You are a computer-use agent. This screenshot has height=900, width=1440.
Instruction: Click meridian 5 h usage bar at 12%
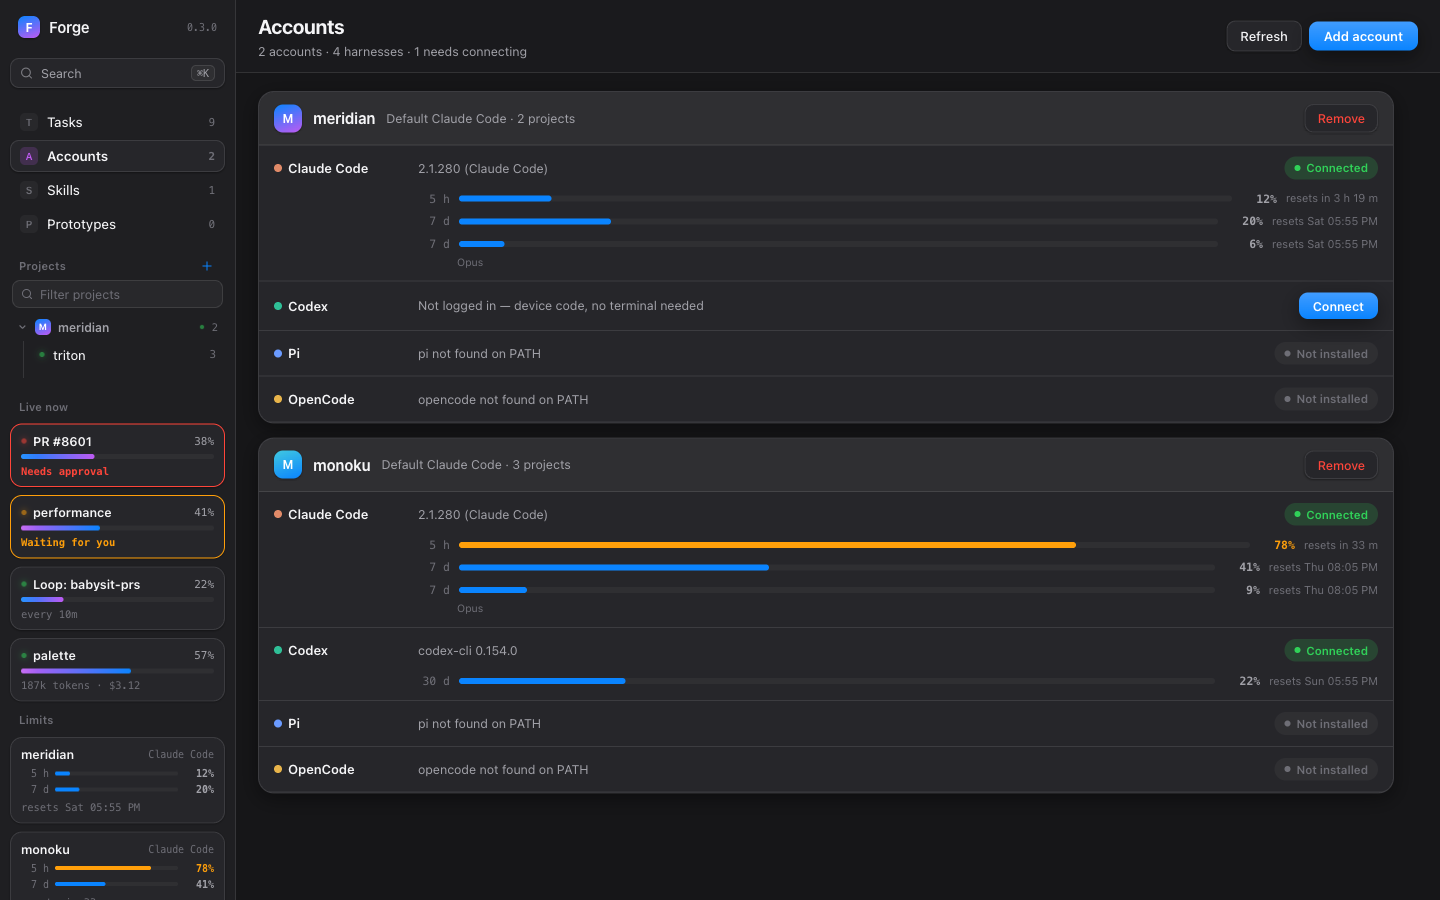[x=845, y=199]
